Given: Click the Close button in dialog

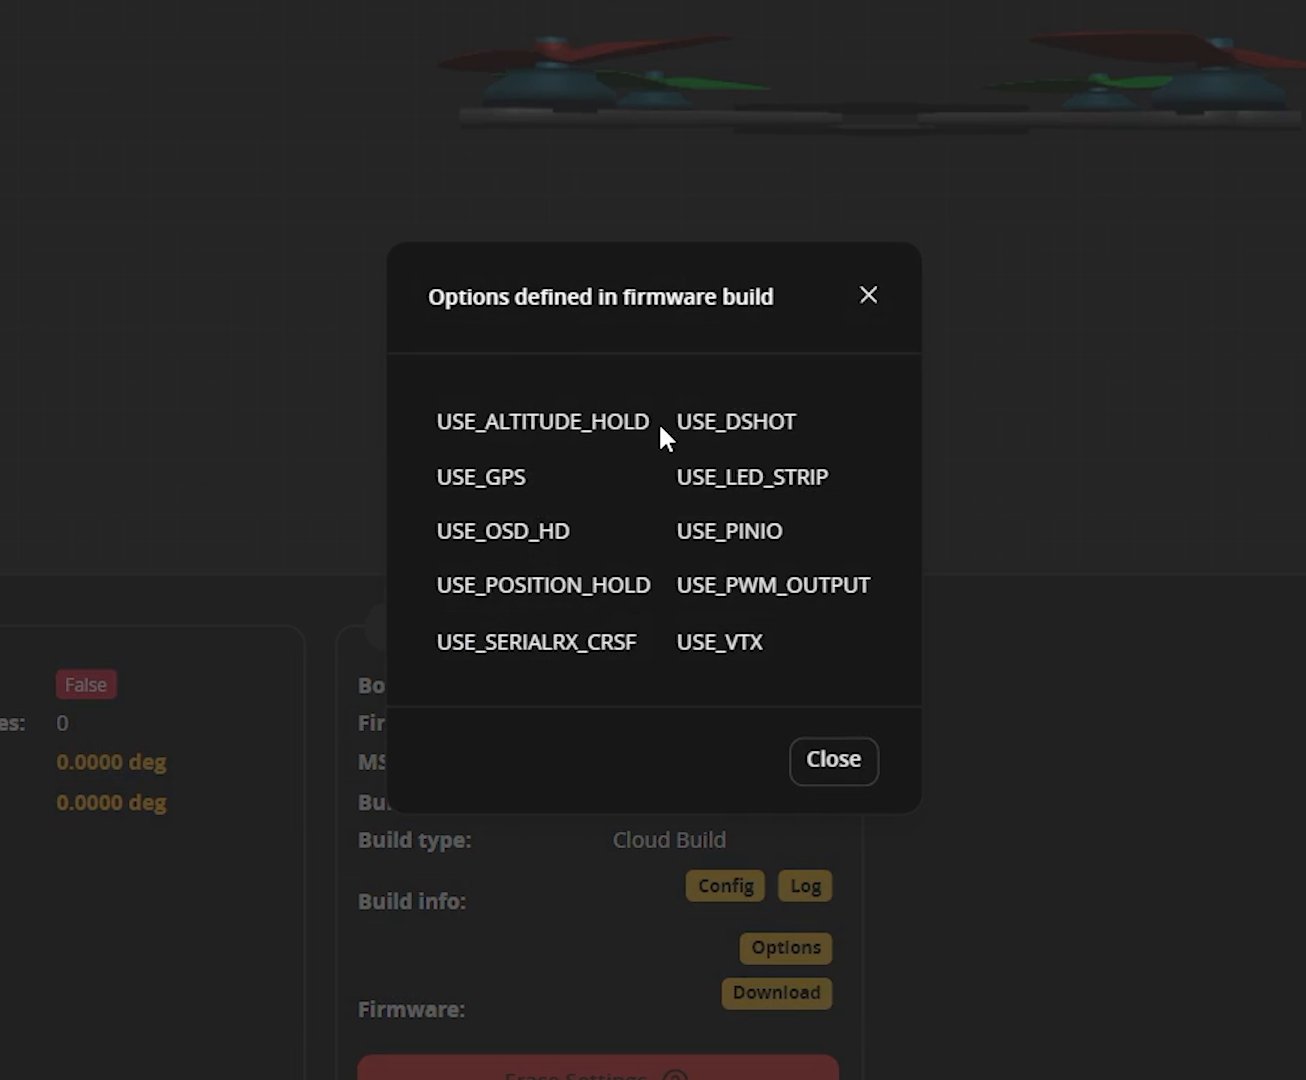Looking at the screenshot, I should tap(834, 761).
